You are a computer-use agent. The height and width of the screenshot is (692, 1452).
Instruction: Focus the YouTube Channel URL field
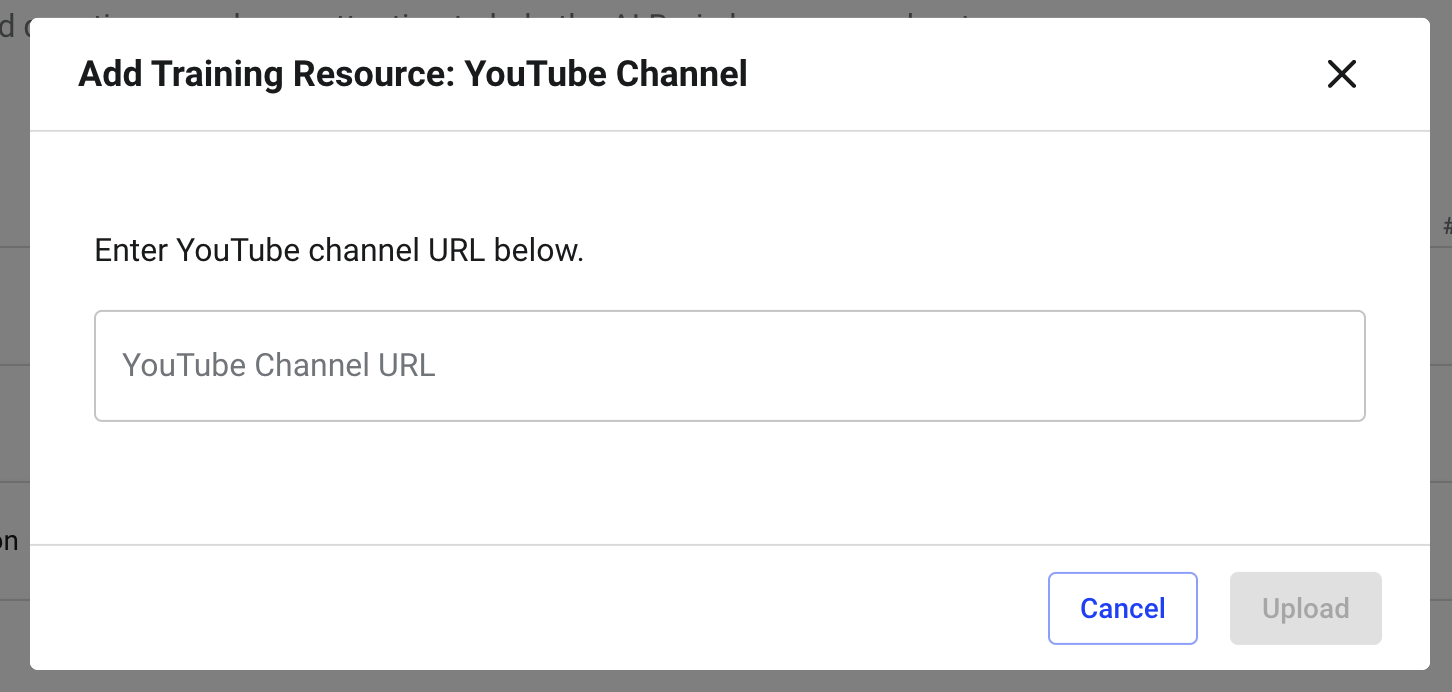(x=730, y=366)
